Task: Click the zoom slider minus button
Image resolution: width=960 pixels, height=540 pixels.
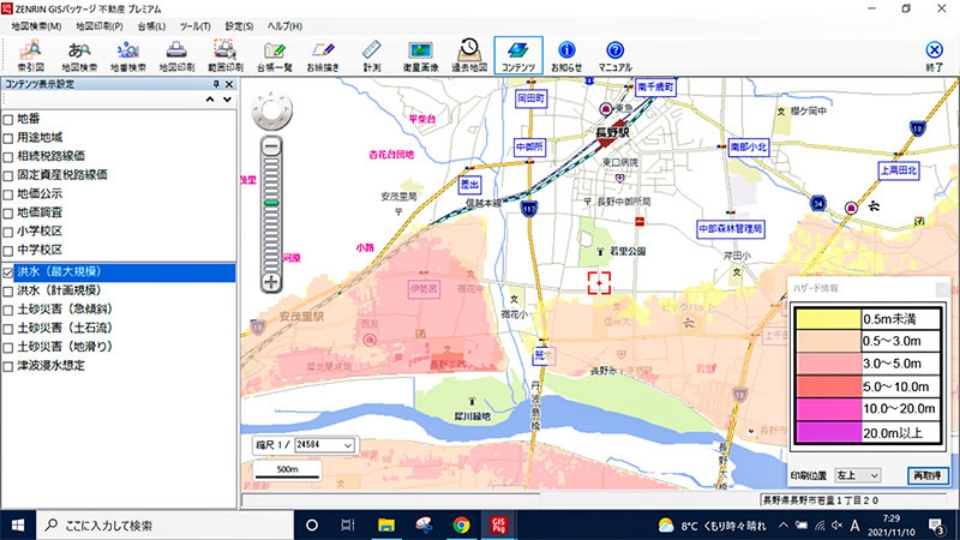Action: [271, 146]
